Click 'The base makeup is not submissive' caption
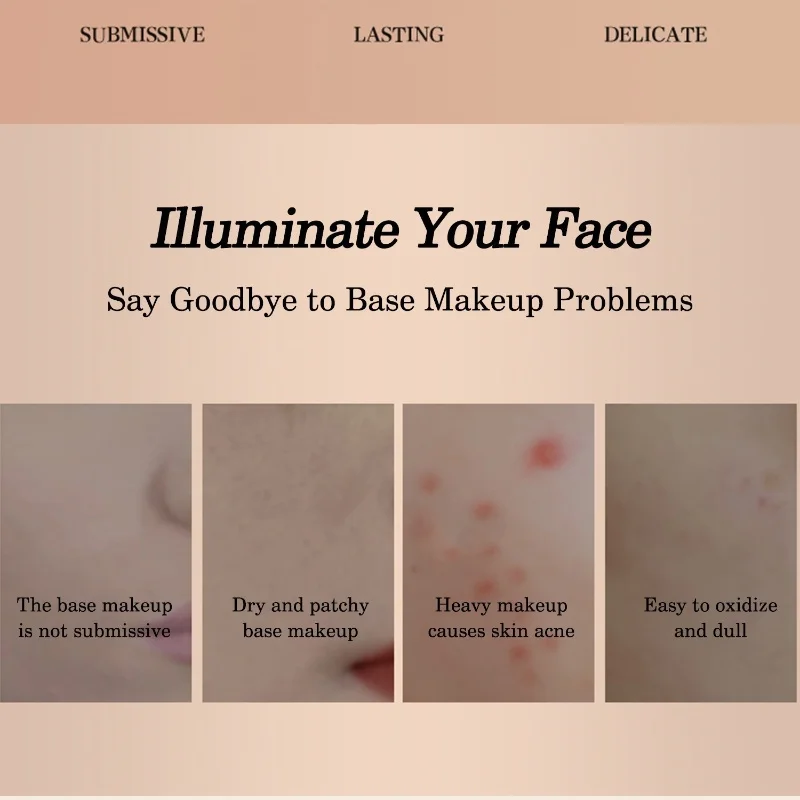Screen dimensions: 800x800 point(94,618)
